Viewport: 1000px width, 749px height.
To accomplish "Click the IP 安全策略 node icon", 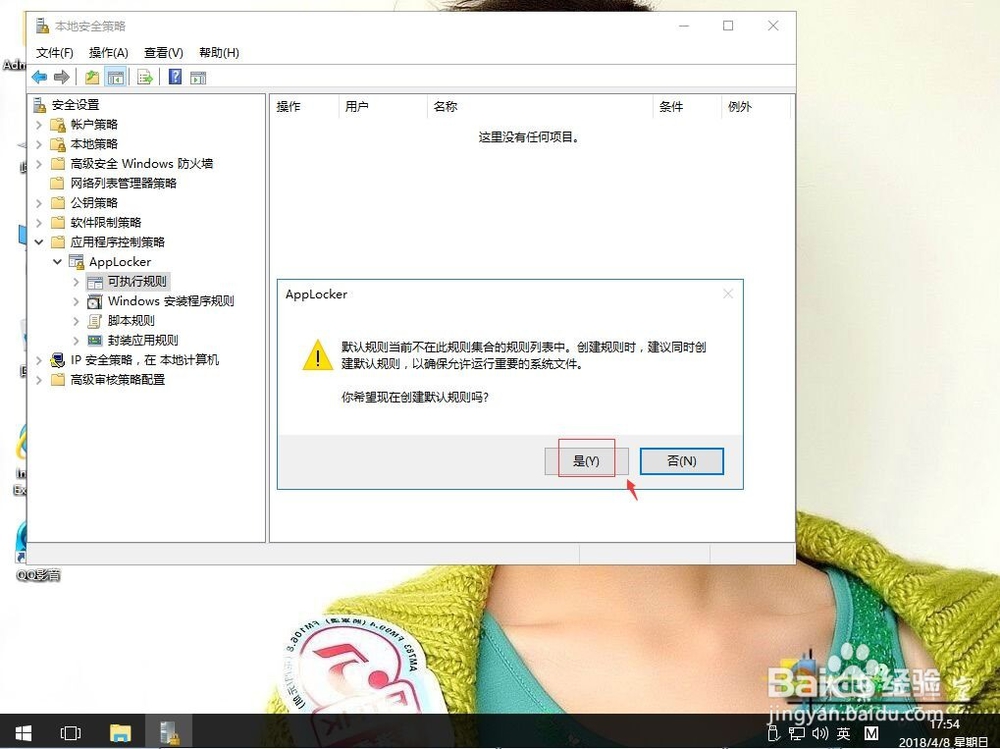I will click(57, 360).
